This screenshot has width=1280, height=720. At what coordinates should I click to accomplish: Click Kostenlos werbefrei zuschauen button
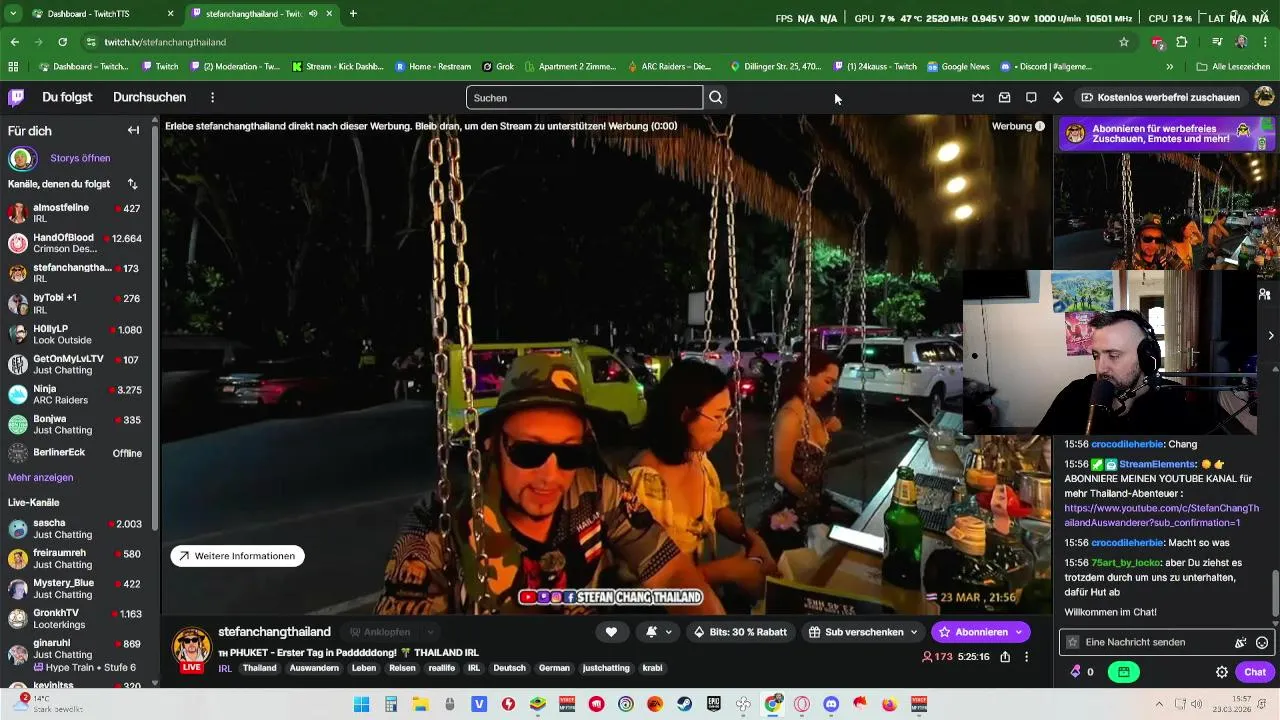[1160, 97]
